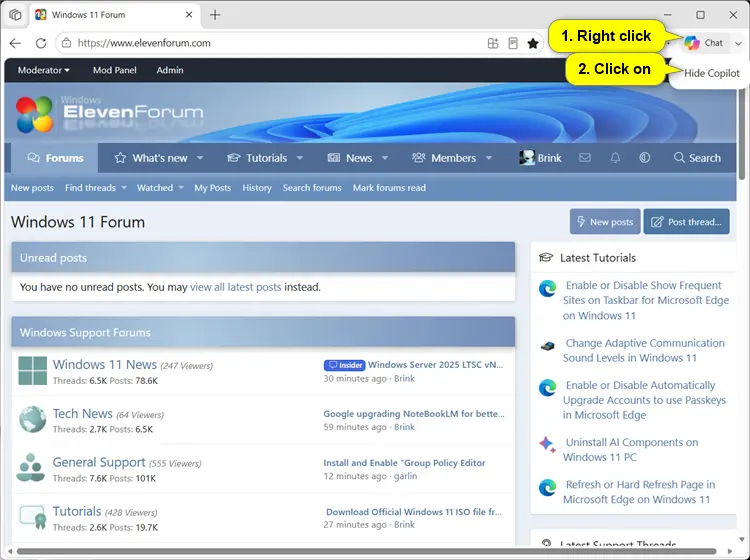Screen dimensions: 750x560
Task: Click the New posts button
Action: [605, 221]
